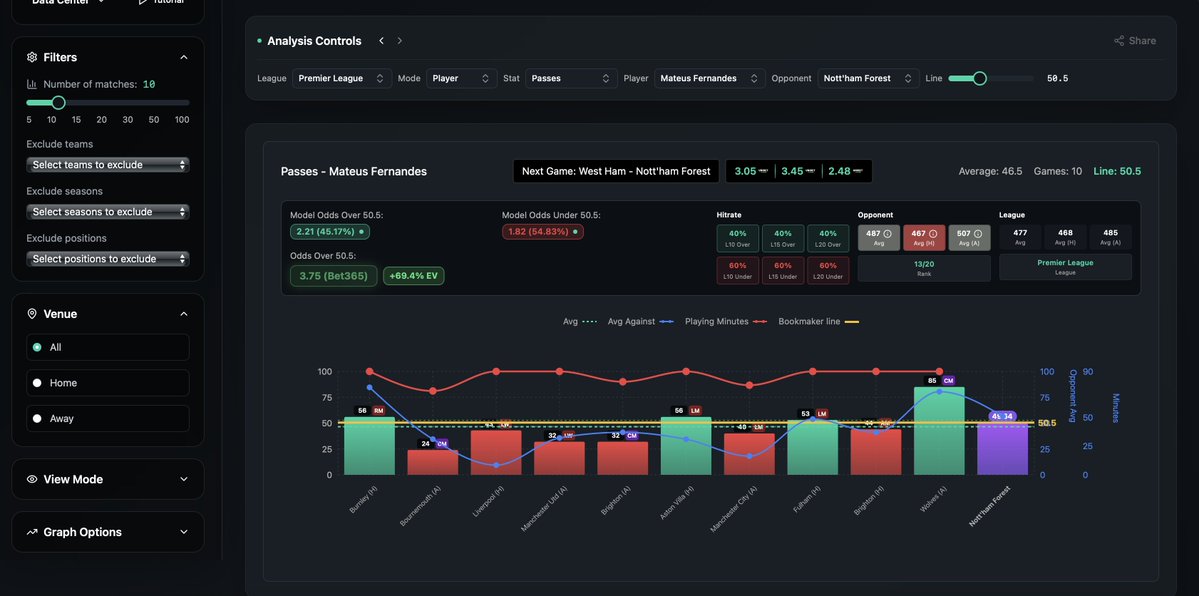Click the Filters gear icon
The image size is (1199, 596).
[32, 57]
